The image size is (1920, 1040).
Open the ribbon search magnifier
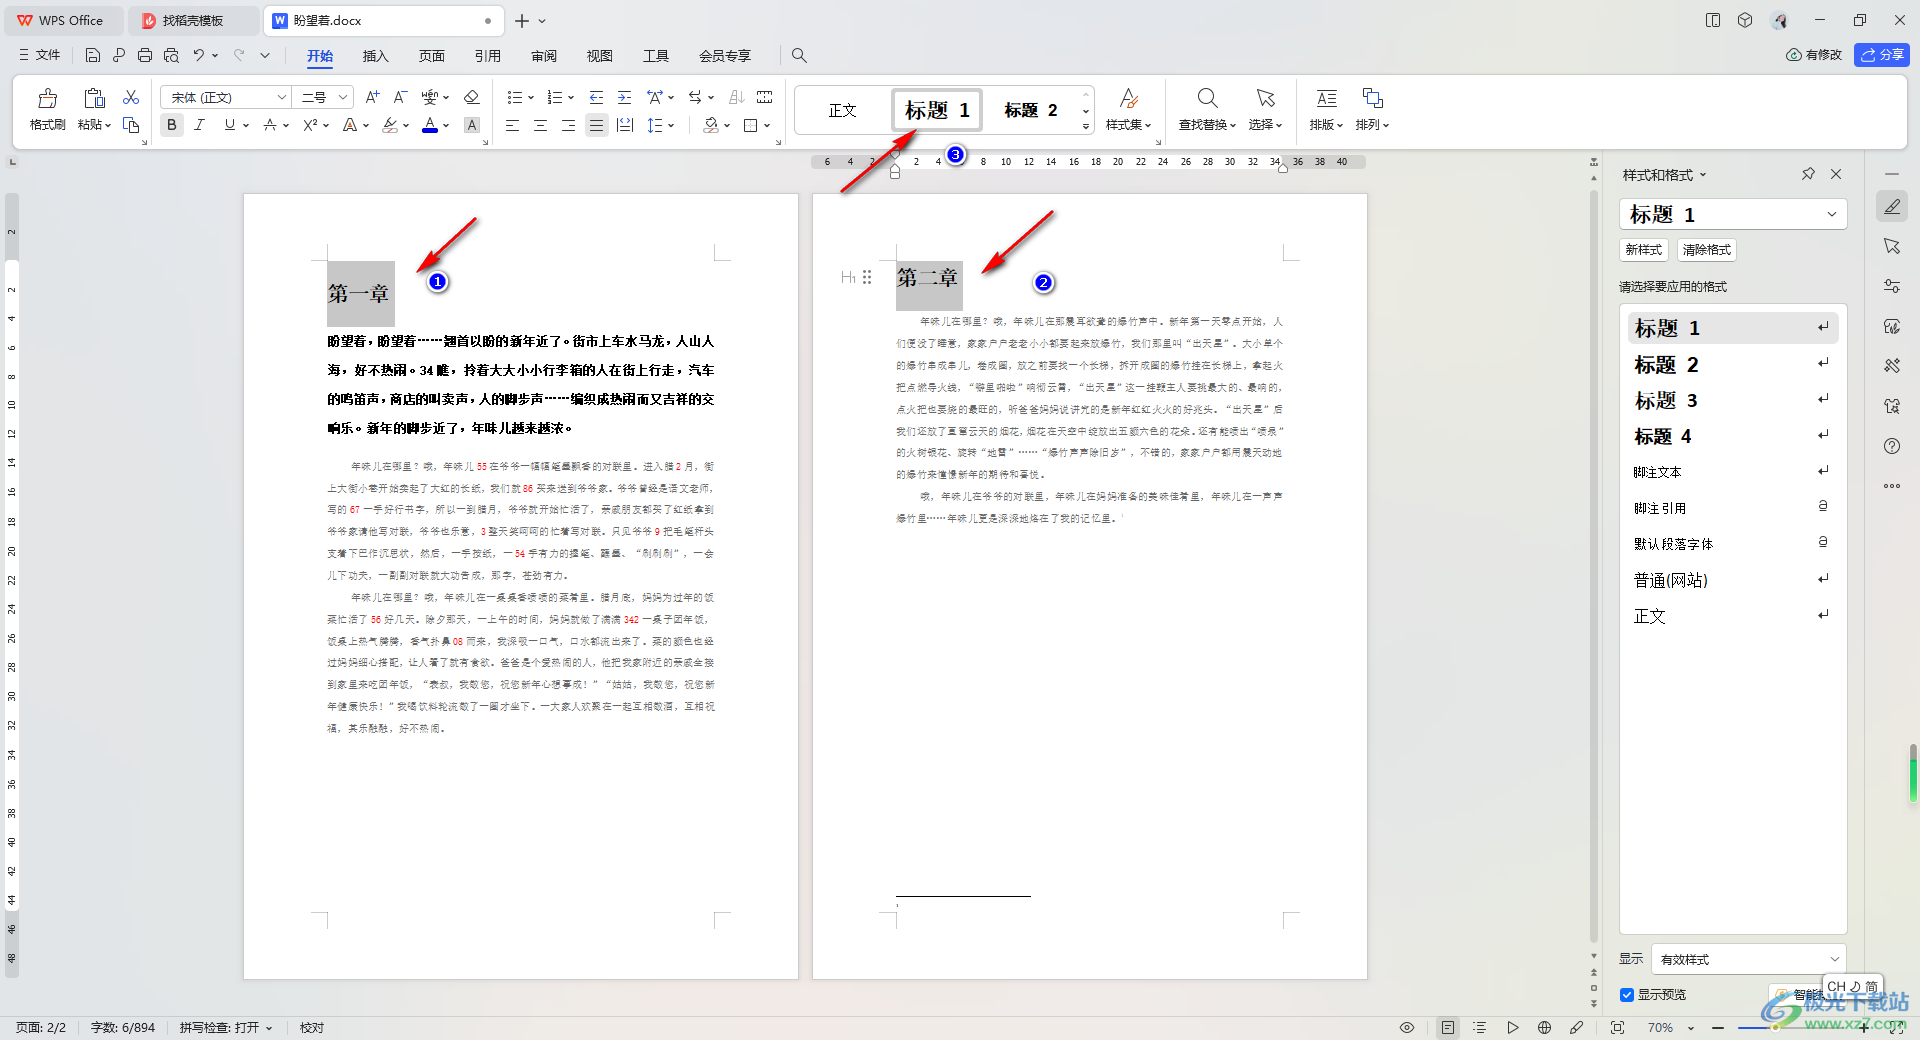tap(799, 55)
